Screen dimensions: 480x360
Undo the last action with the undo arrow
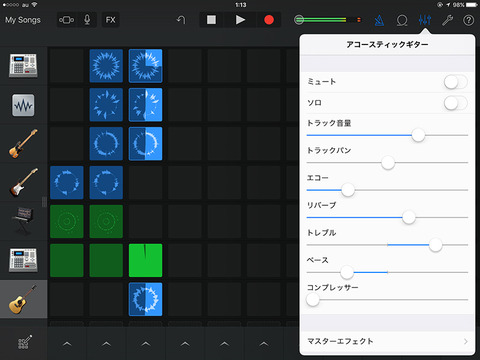pyautogui.click(x=181, y=20)
